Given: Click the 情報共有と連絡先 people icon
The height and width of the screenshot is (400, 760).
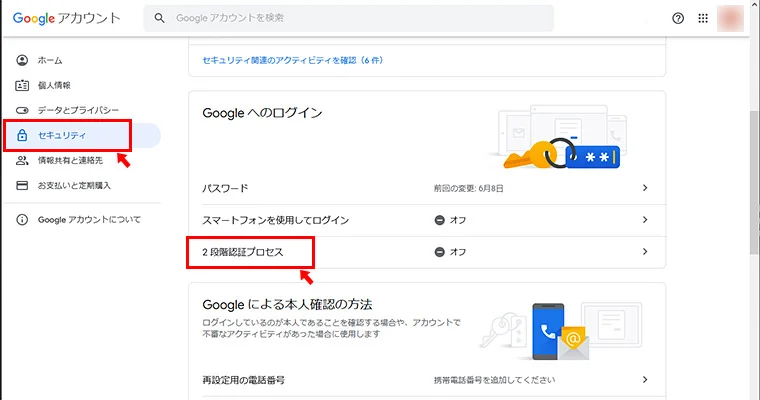Looking at the screenshot, I should 22,160.
